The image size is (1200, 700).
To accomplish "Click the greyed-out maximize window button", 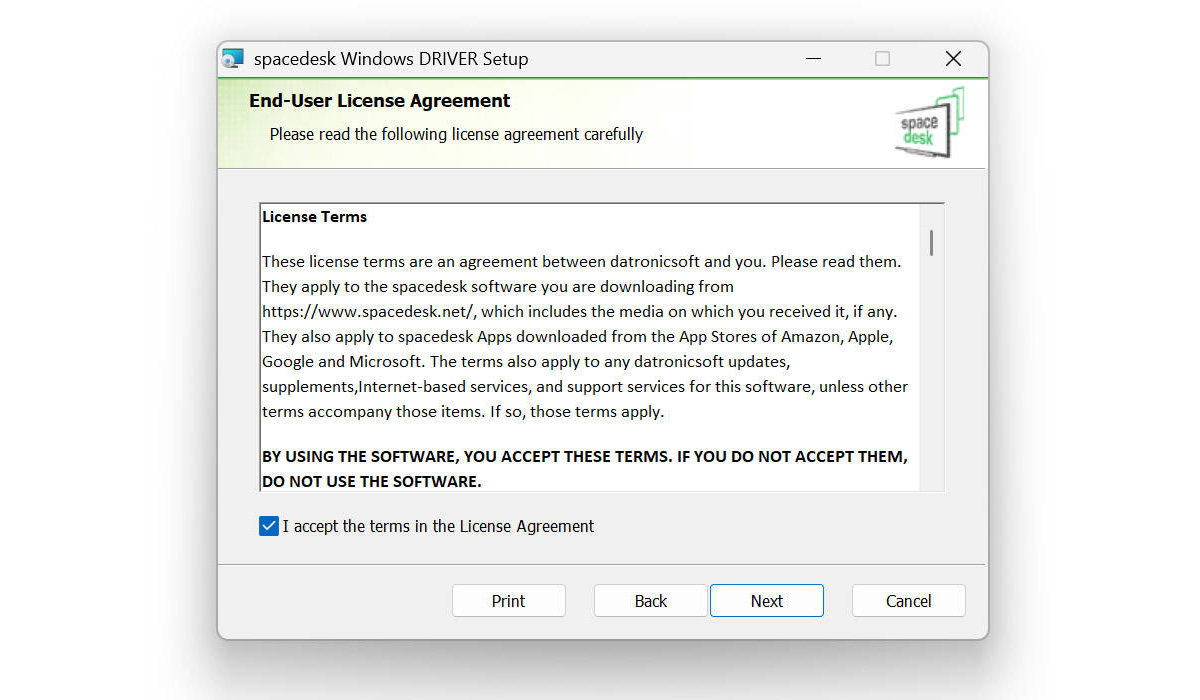I will point(882,59).
